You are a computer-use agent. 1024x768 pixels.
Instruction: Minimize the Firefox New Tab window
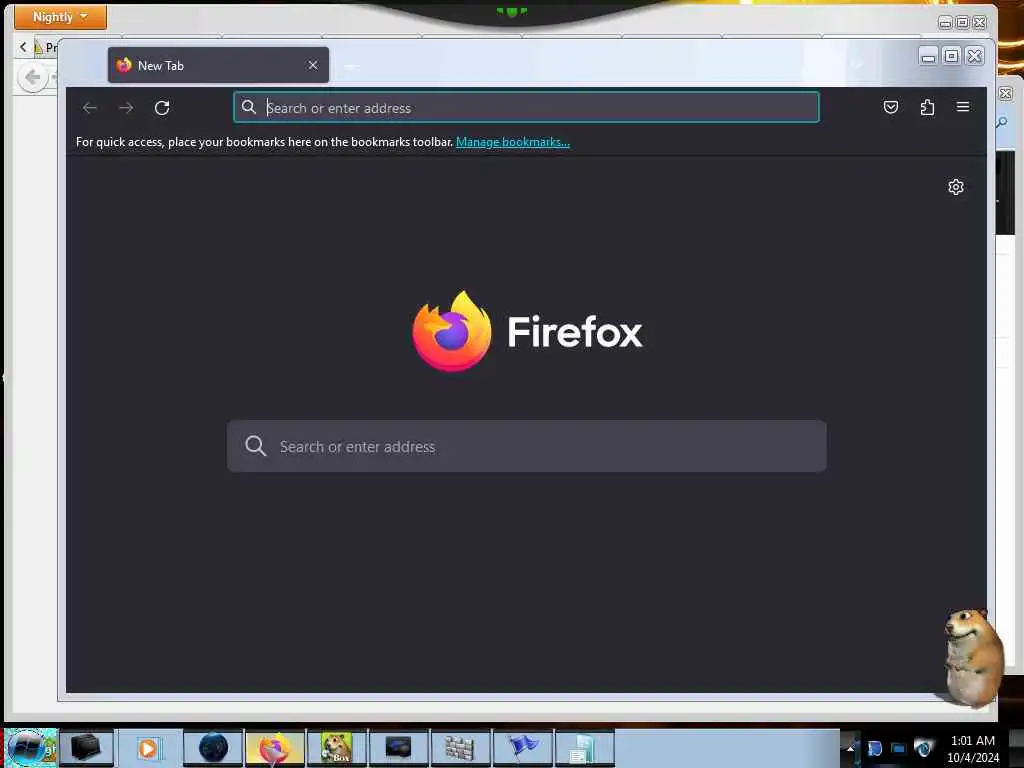click(928, 57)
